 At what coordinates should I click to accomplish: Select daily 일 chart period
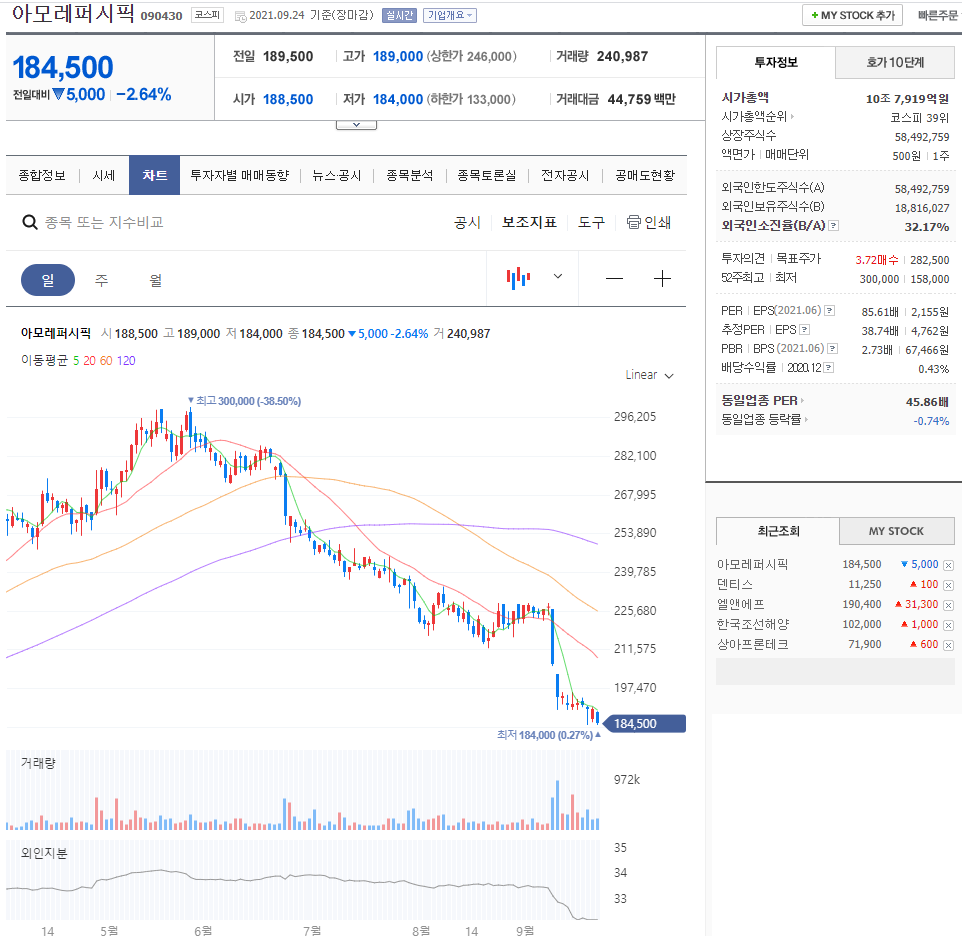coord(48,280)
